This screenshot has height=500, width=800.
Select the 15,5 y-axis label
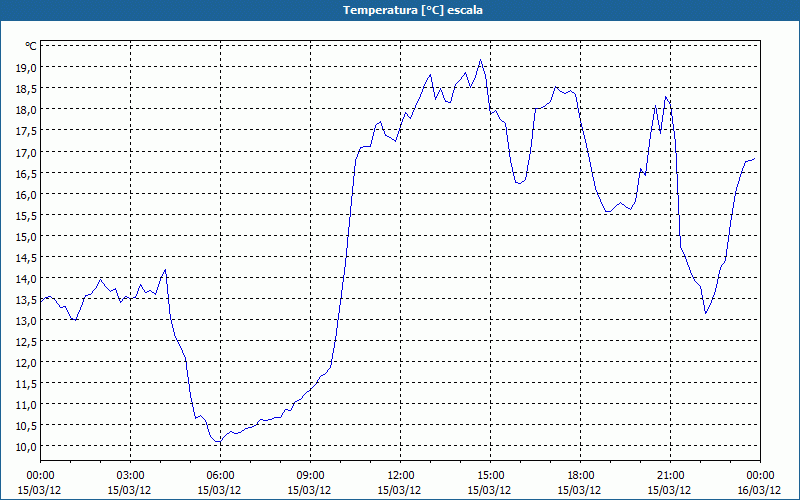point(28,215)
